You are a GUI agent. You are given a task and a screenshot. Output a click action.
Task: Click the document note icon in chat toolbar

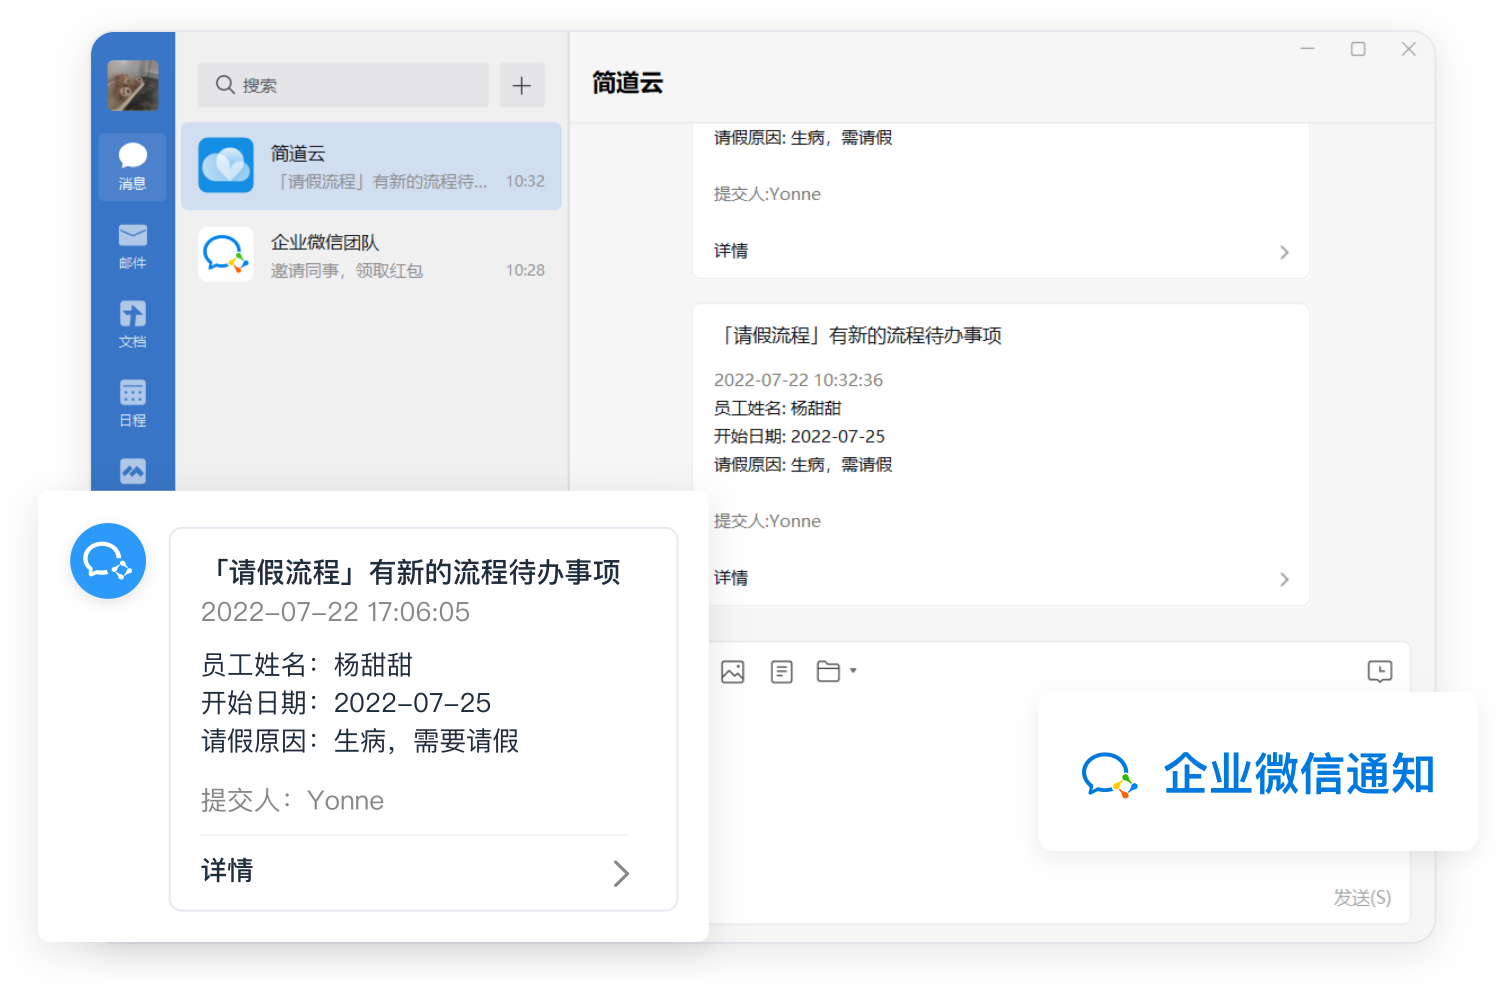pyautogui.click(x=782, y=672)
